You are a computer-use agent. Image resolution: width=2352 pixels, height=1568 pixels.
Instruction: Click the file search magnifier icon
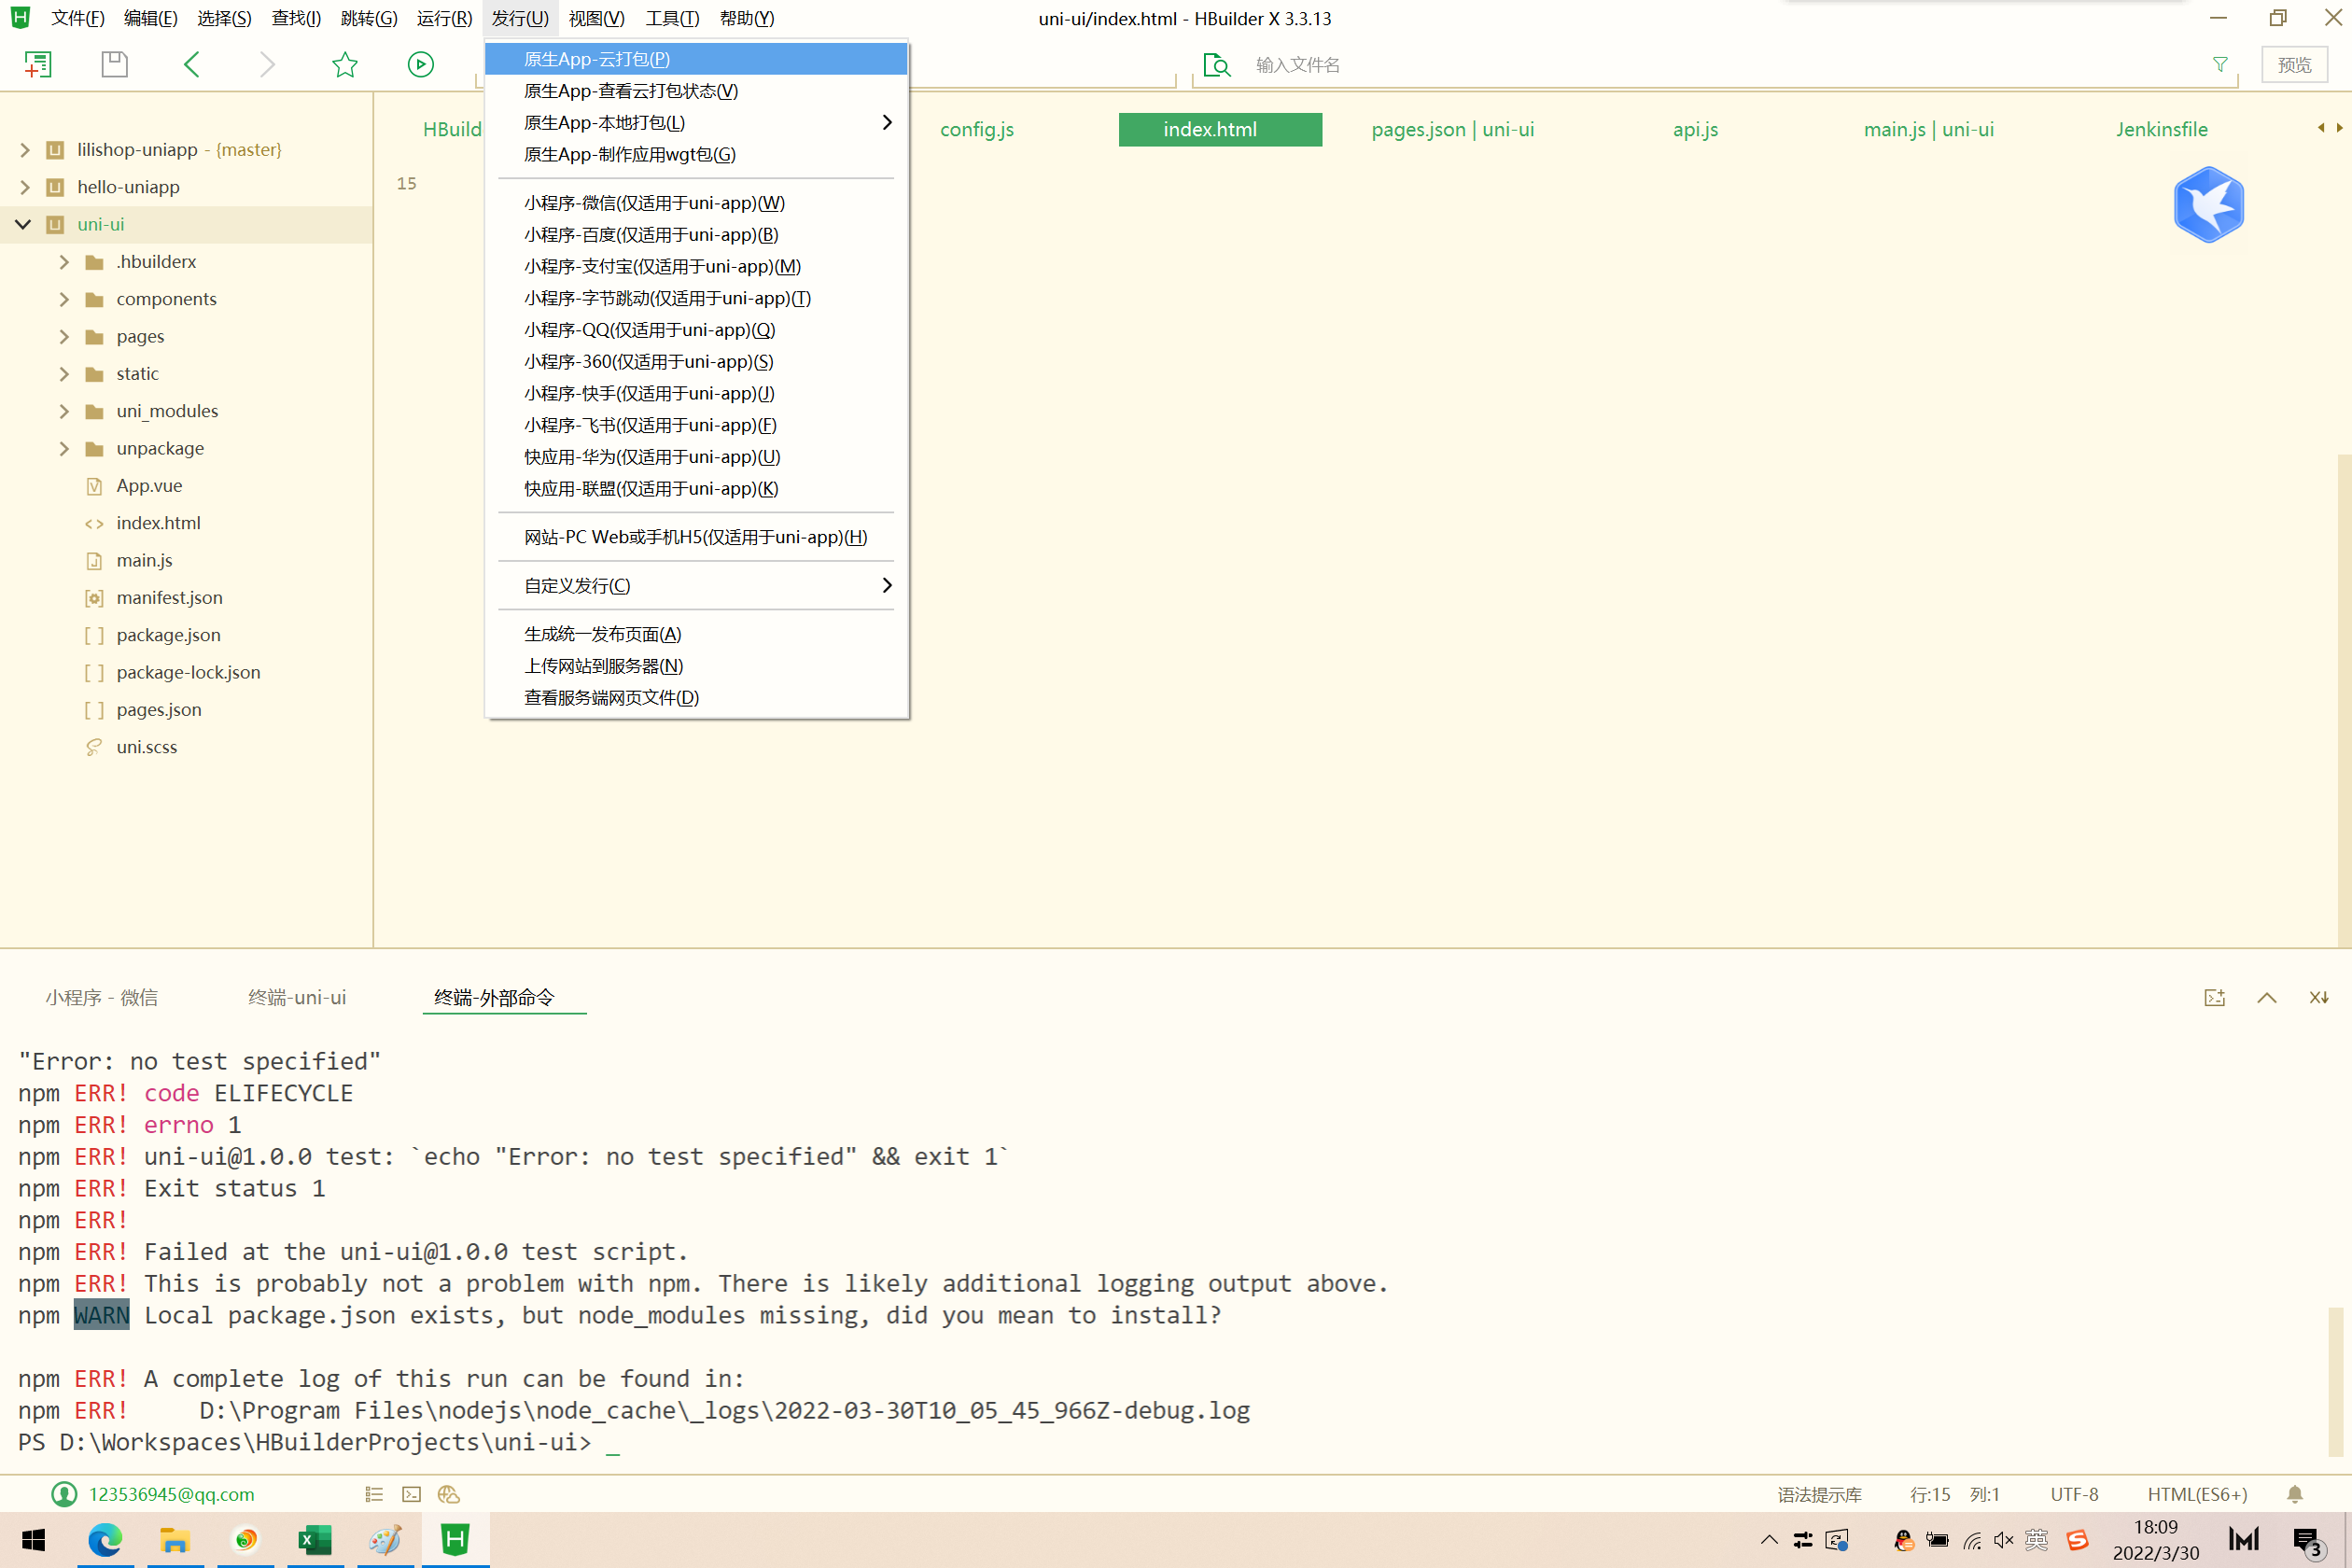pos(1217,65)
